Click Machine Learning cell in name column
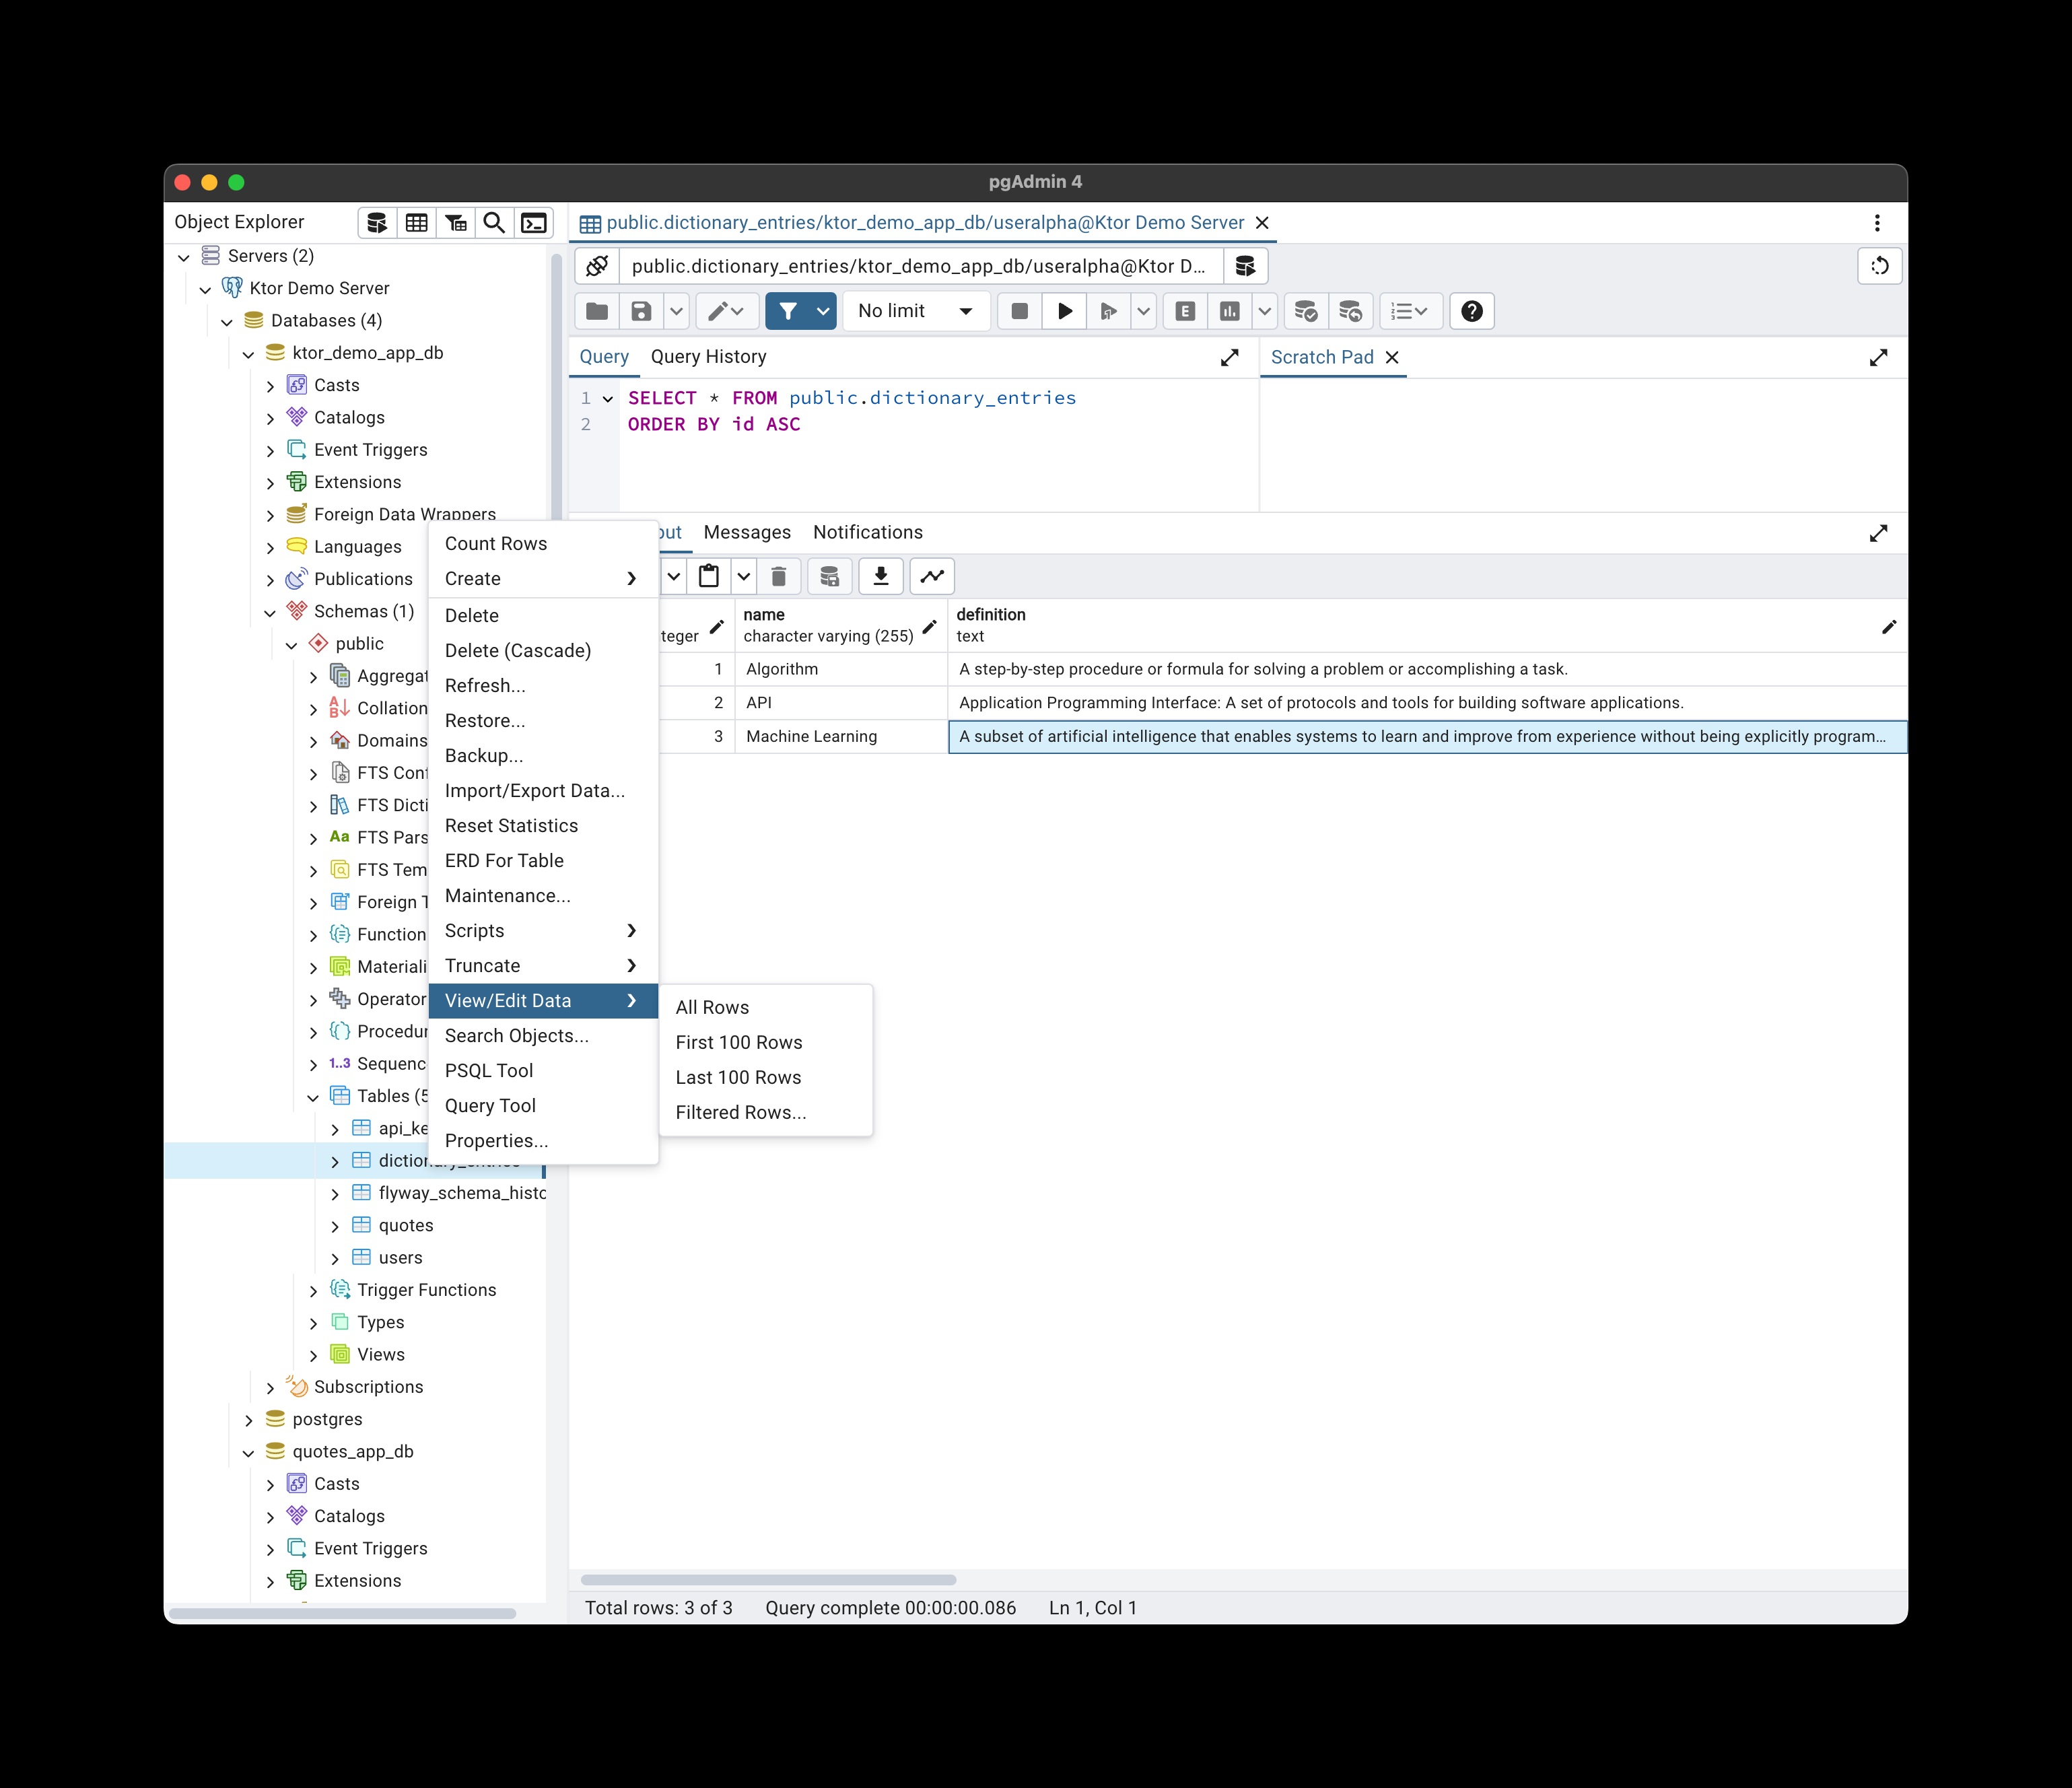 click(x=811, y=736)
